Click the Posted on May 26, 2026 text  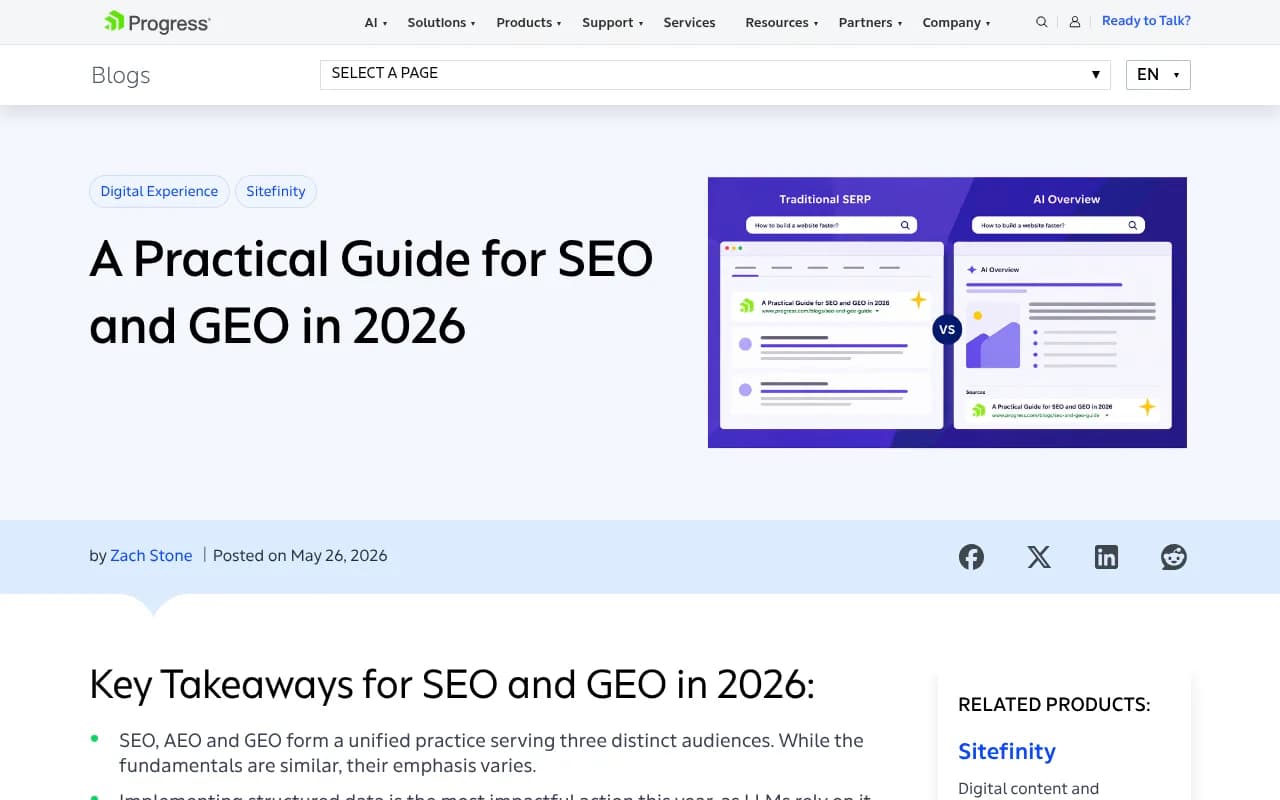point(300,556)
